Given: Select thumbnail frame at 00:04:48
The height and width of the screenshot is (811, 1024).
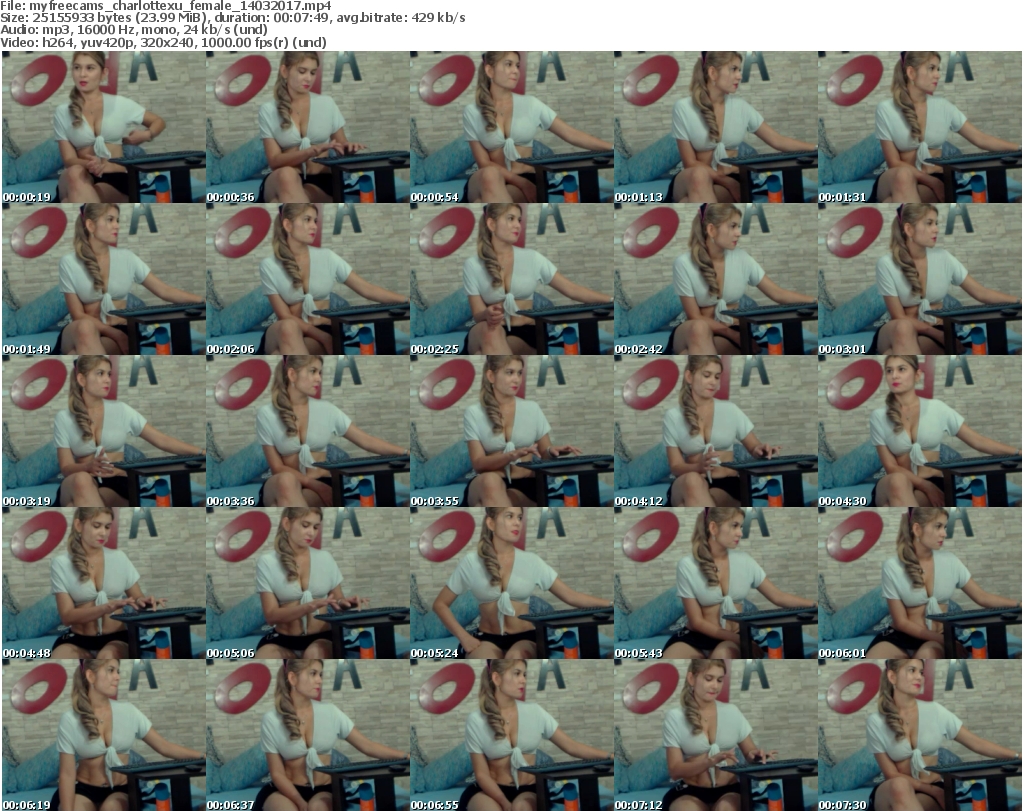Looking at the screenshot, I should coord(104,583).
